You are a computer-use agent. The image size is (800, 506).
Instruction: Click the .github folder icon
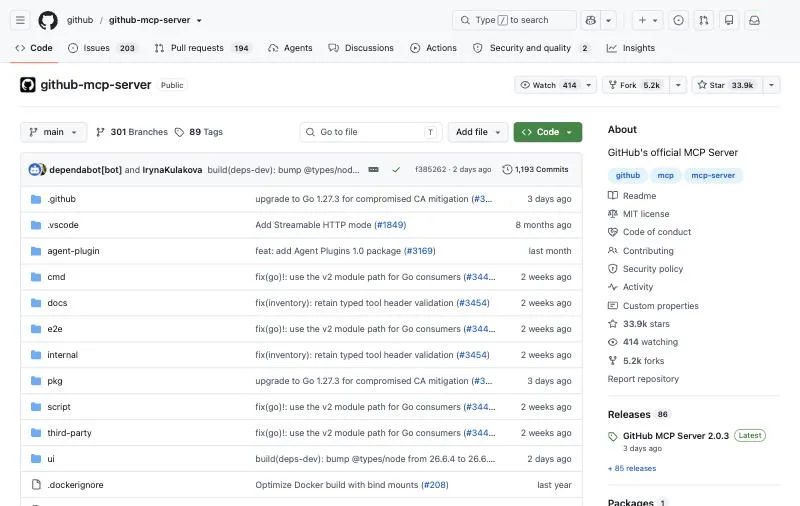coord(36,199)
